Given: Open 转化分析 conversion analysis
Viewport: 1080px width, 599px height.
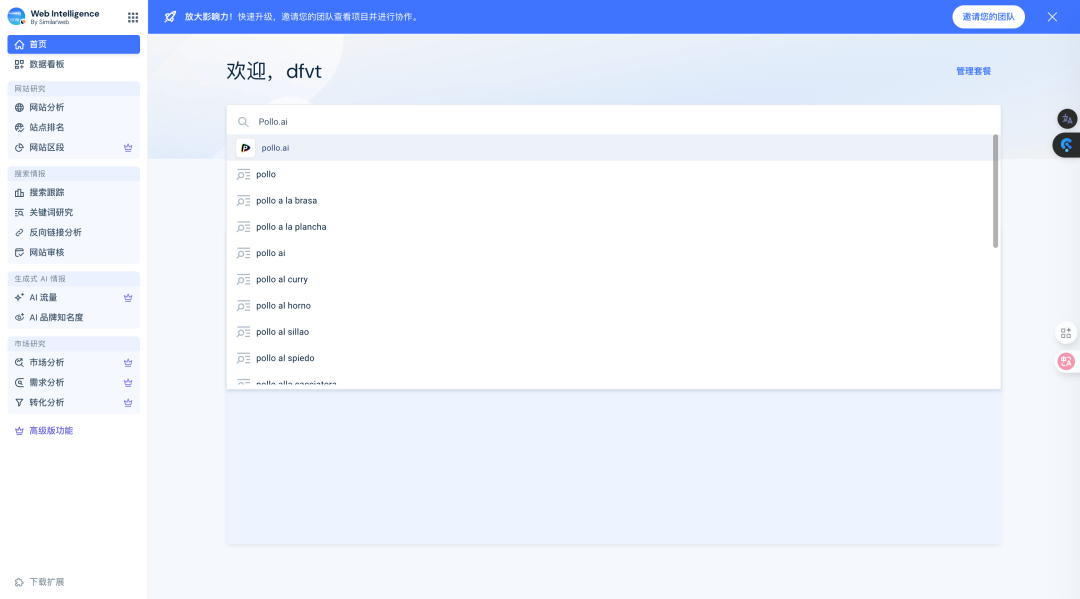Looking at the screenshot, I should pos(74,402).
